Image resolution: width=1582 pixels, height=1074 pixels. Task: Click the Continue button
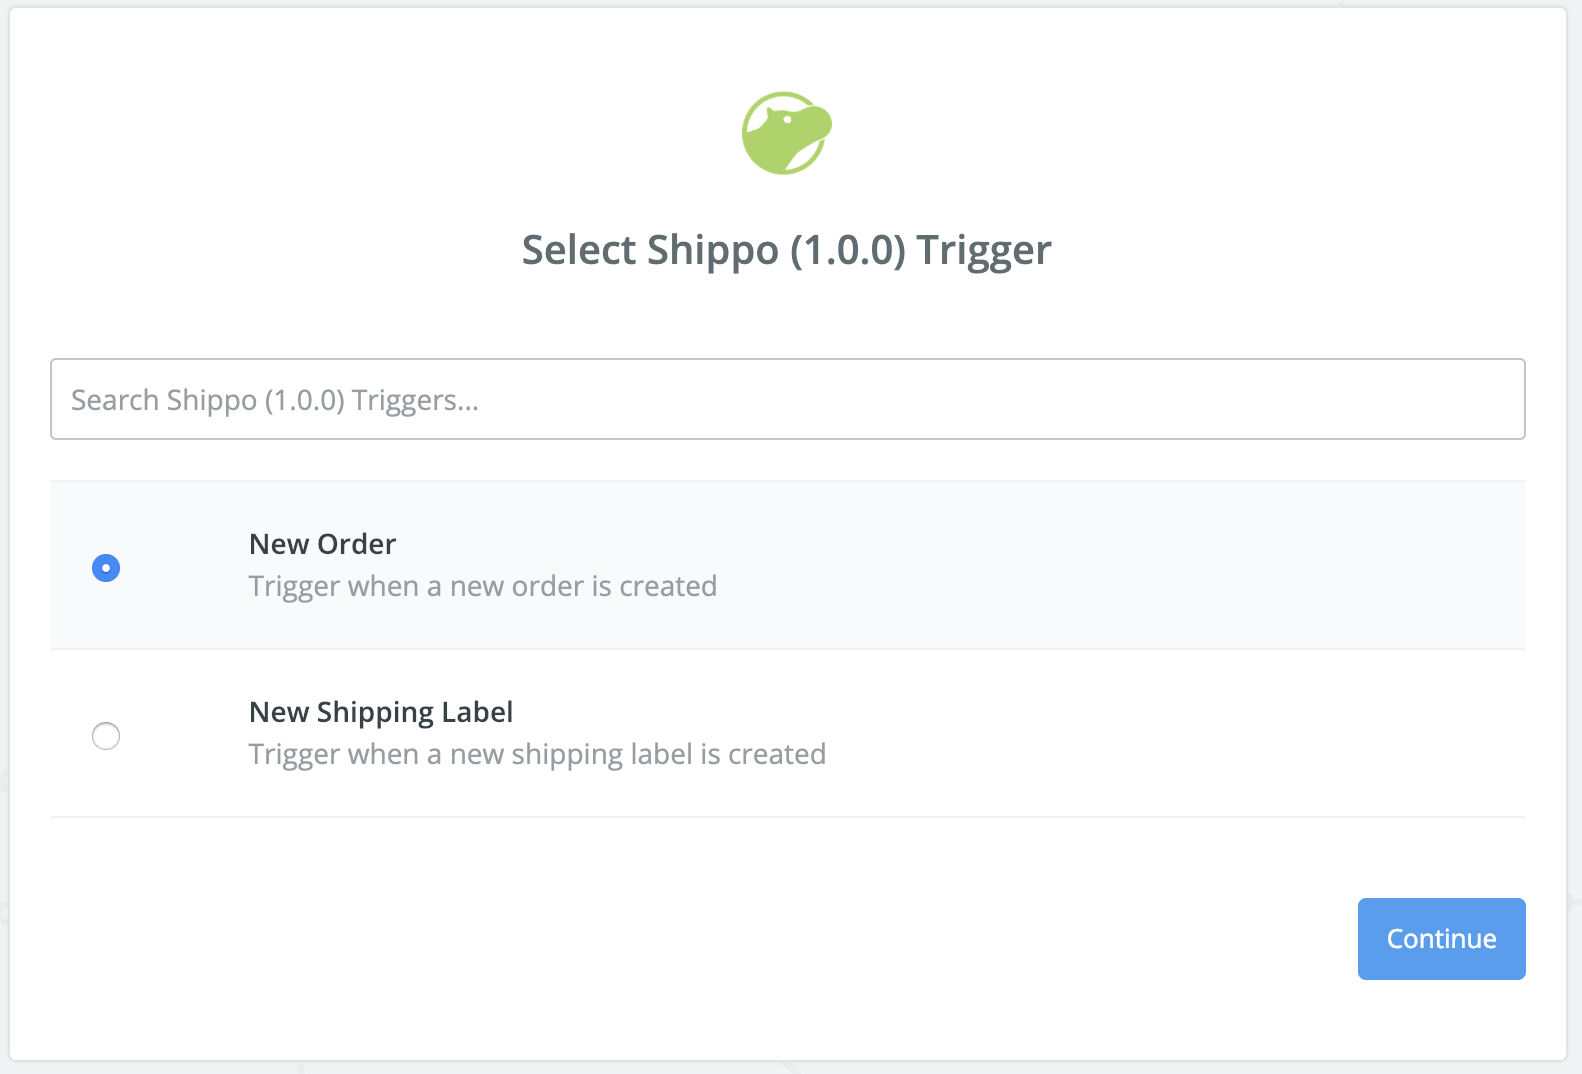point(1441,939)
